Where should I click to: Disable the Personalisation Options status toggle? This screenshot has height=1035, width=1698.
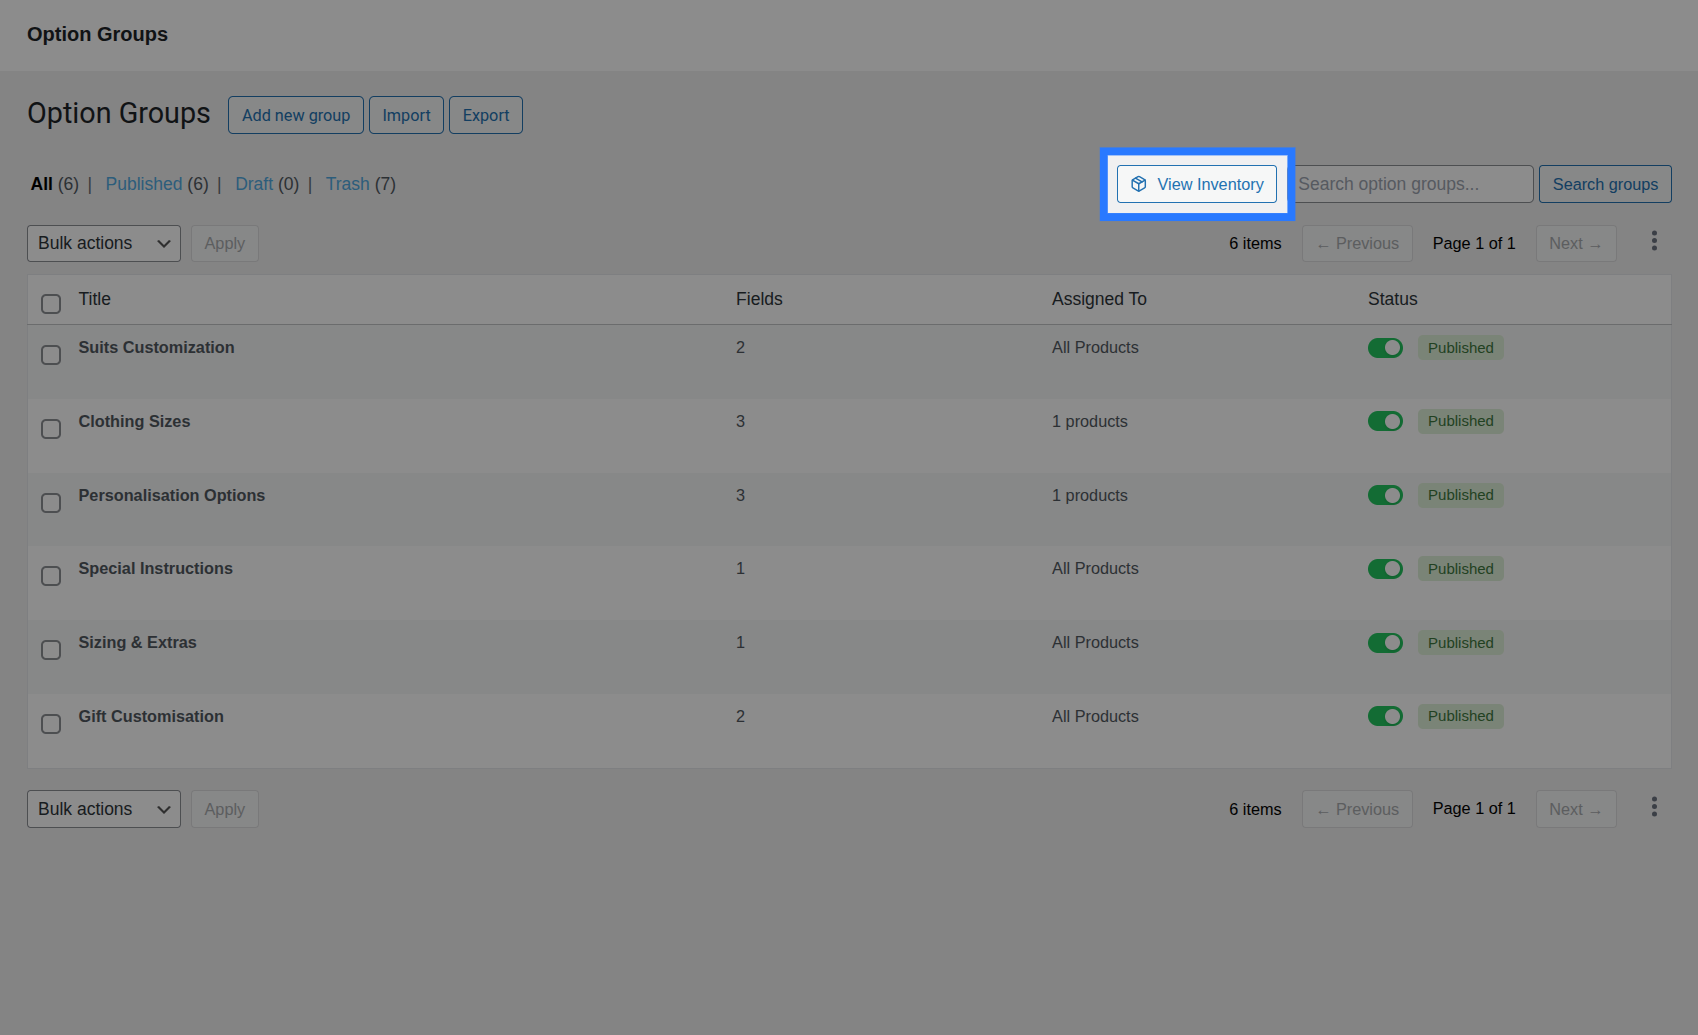pyautogui.click(x=1385, y=495)
